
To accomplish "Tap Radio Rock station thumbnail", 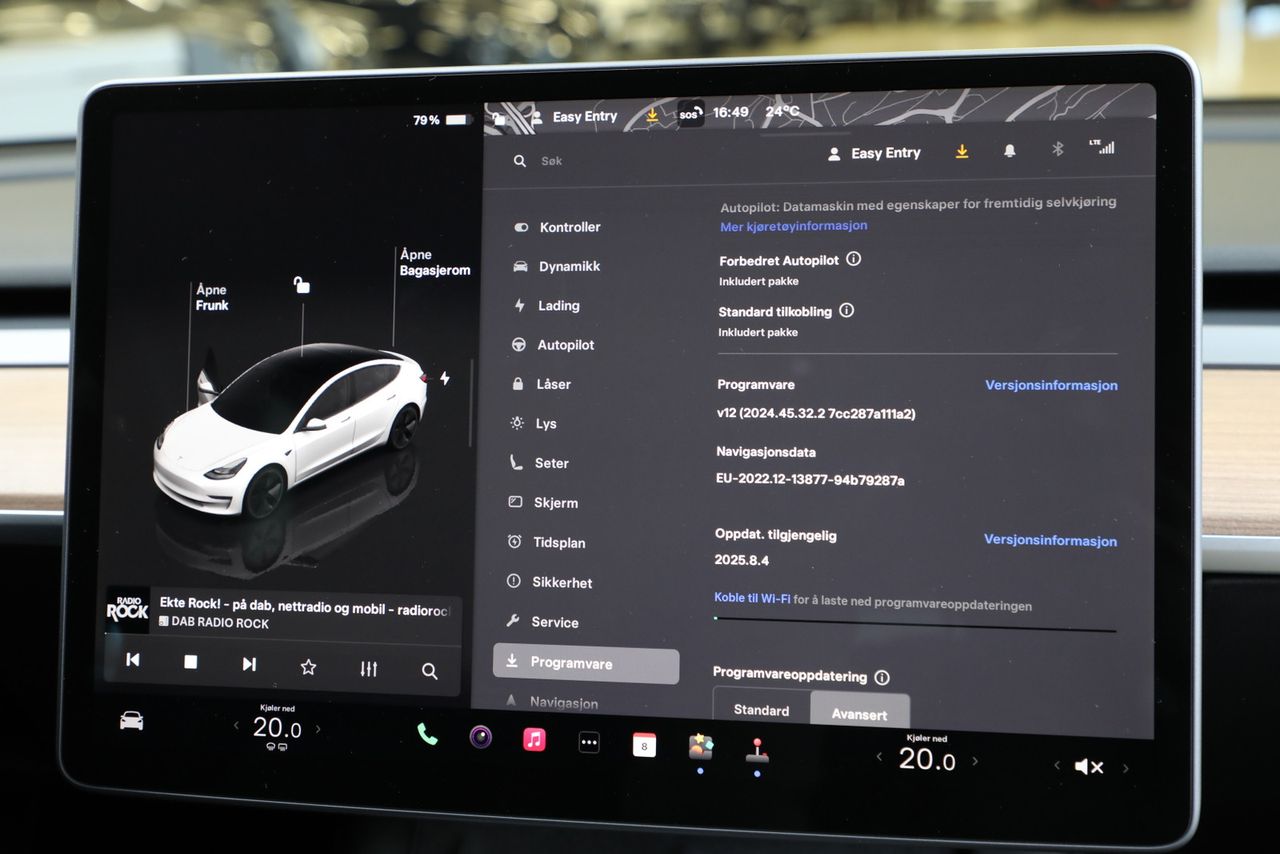I will (128, 609).
